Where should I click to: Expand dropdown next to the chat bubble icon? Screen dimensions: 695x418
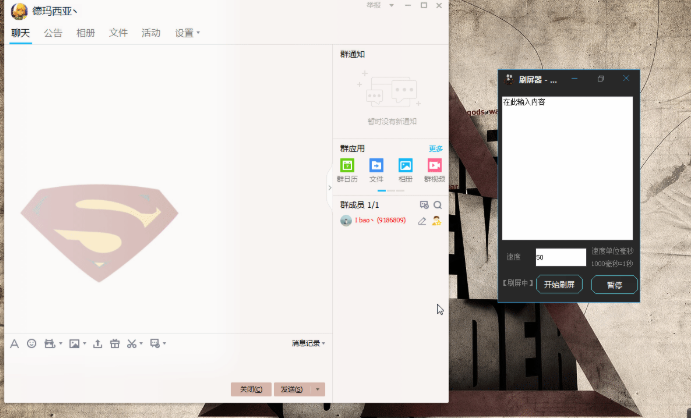tap(164, 344)
